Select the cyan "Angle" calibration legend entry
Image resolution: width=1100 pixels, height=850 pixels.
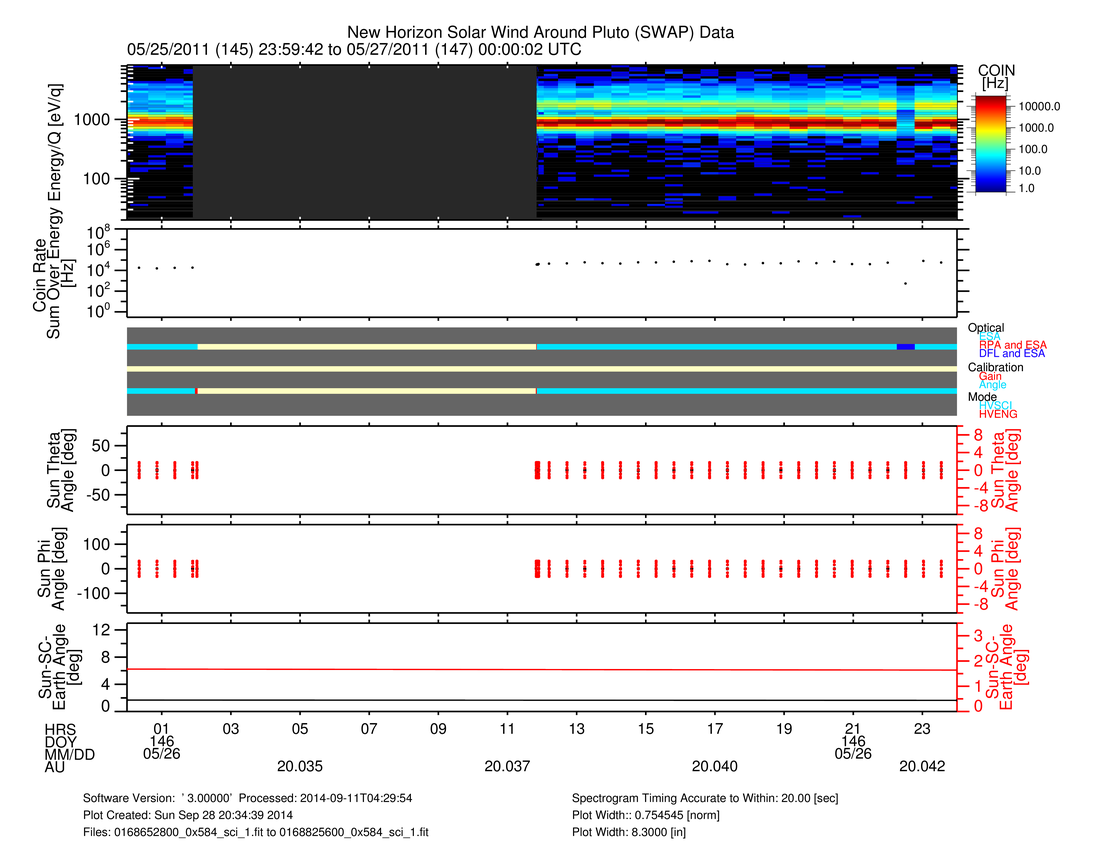pos(992,385)
